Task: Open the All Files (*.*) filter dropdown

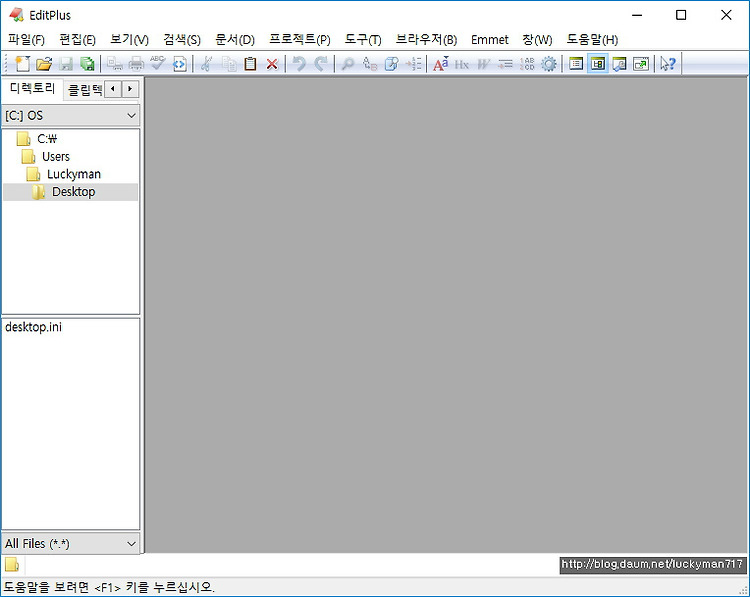Action: coord(71,544)
